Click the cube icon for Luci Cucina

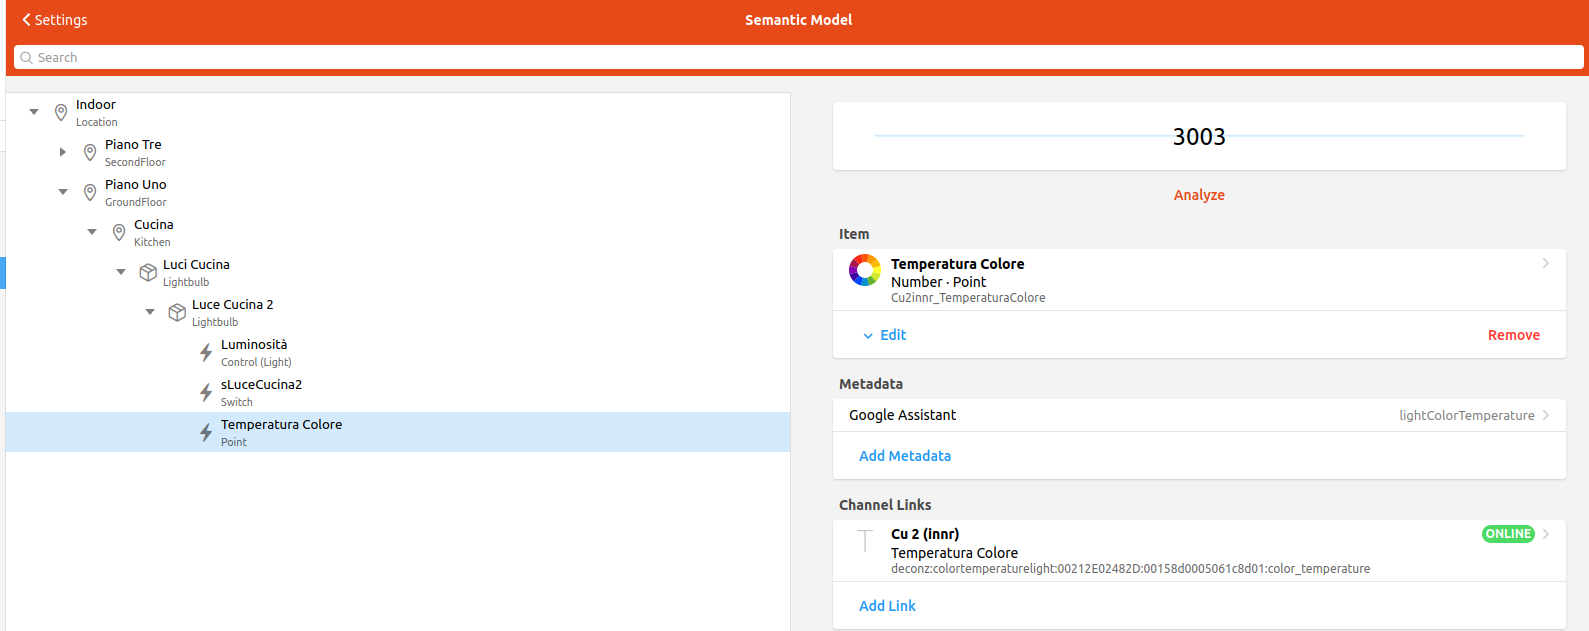(x=148, y=272)
